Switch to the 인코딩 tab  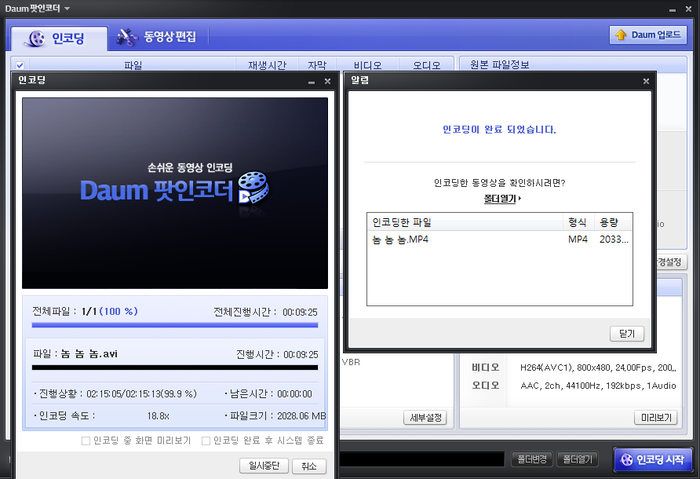pos(59,38)
